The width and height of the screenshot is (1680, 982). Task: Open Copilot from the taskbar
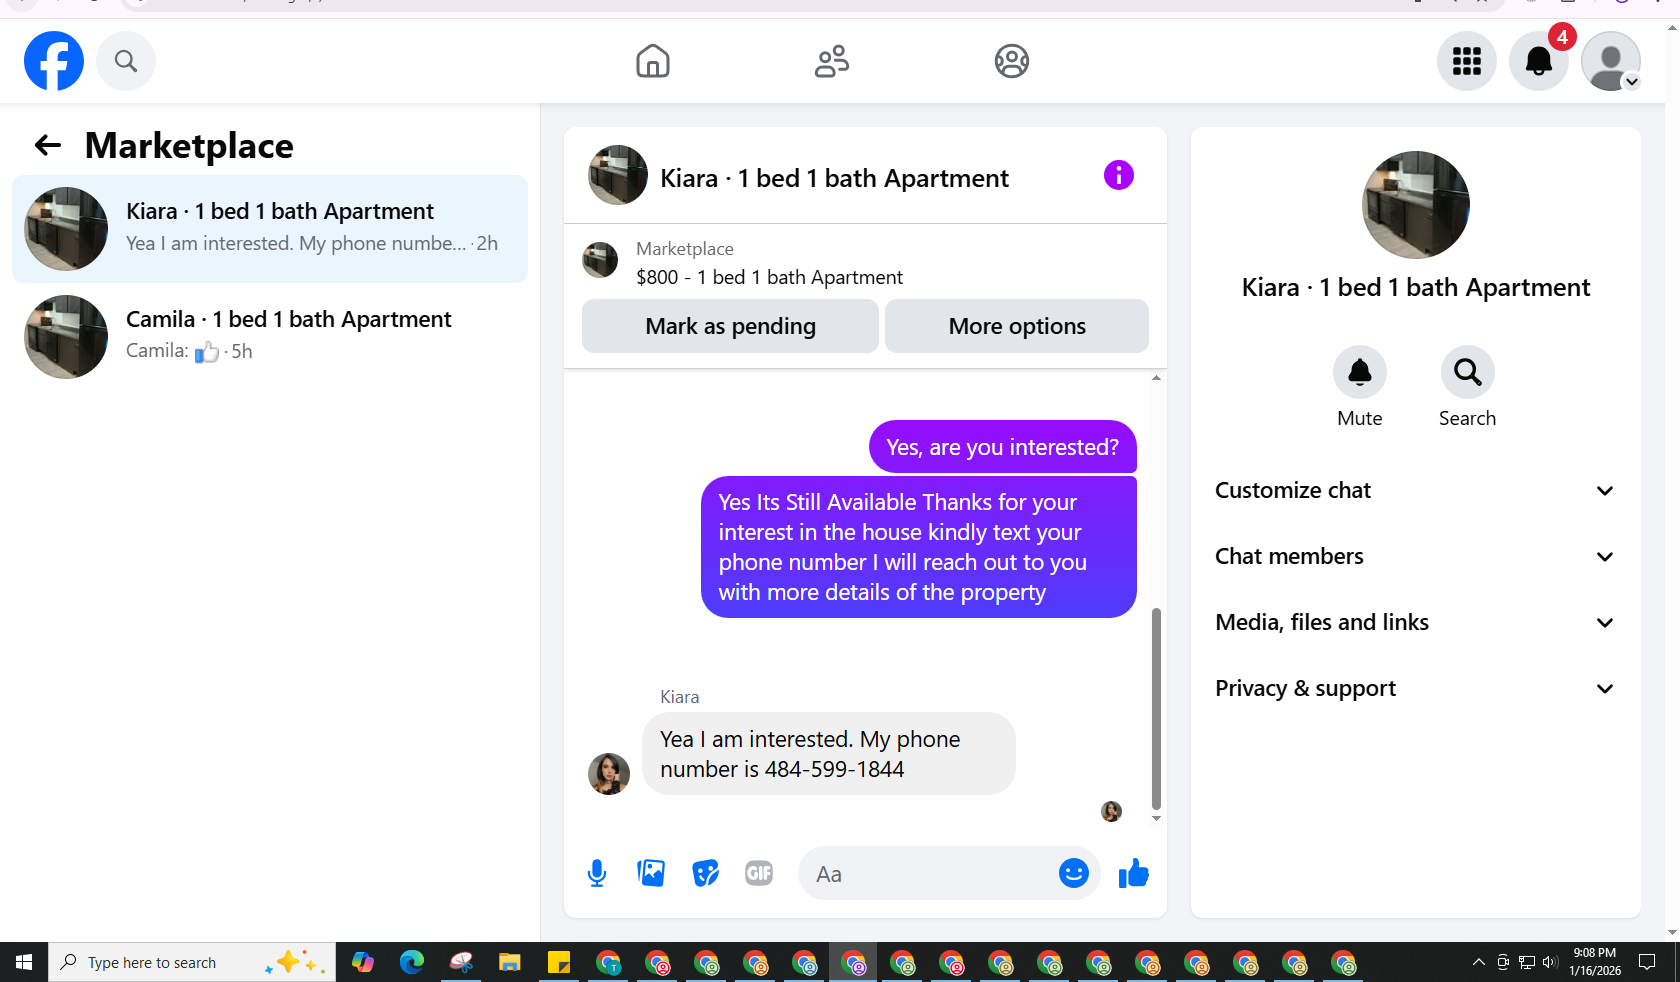363,962
